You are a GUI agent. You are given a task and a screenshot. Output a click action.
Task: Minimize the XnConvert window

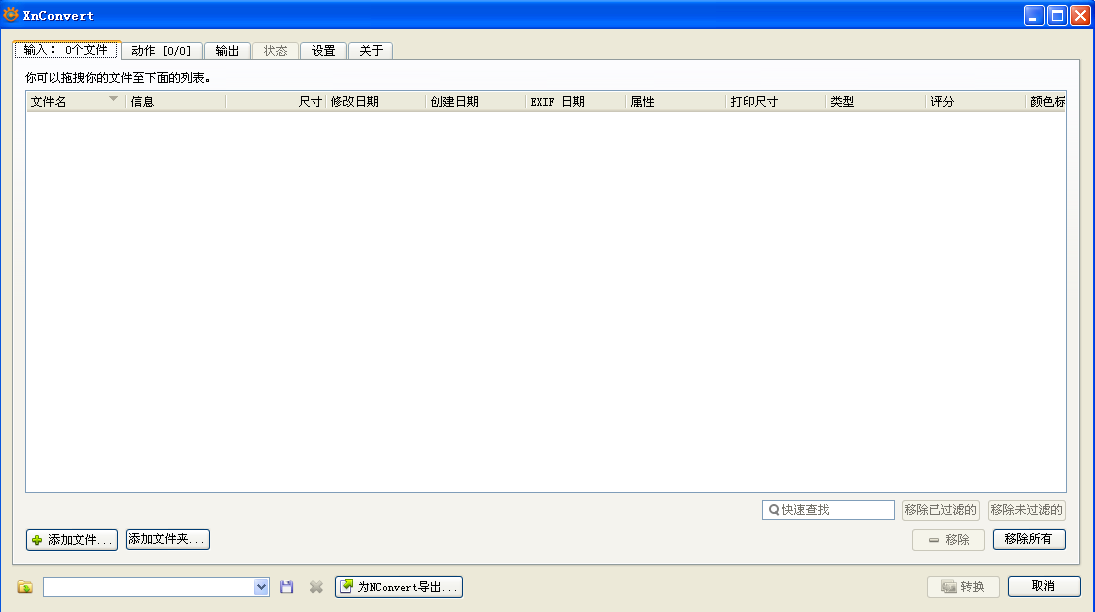click(x=1034, y=15)
